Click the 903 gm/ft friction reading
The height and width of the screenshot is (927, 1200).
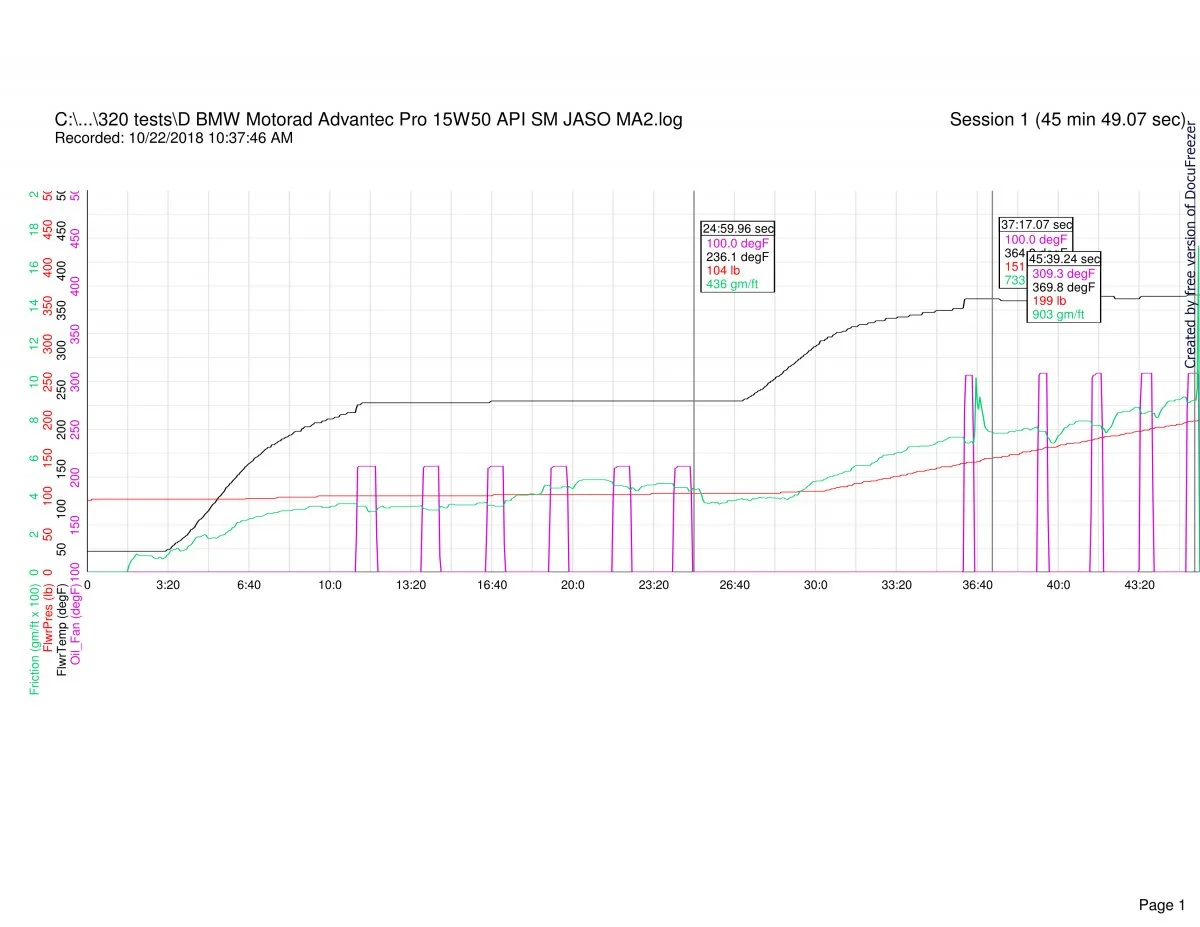point(1059,315)
